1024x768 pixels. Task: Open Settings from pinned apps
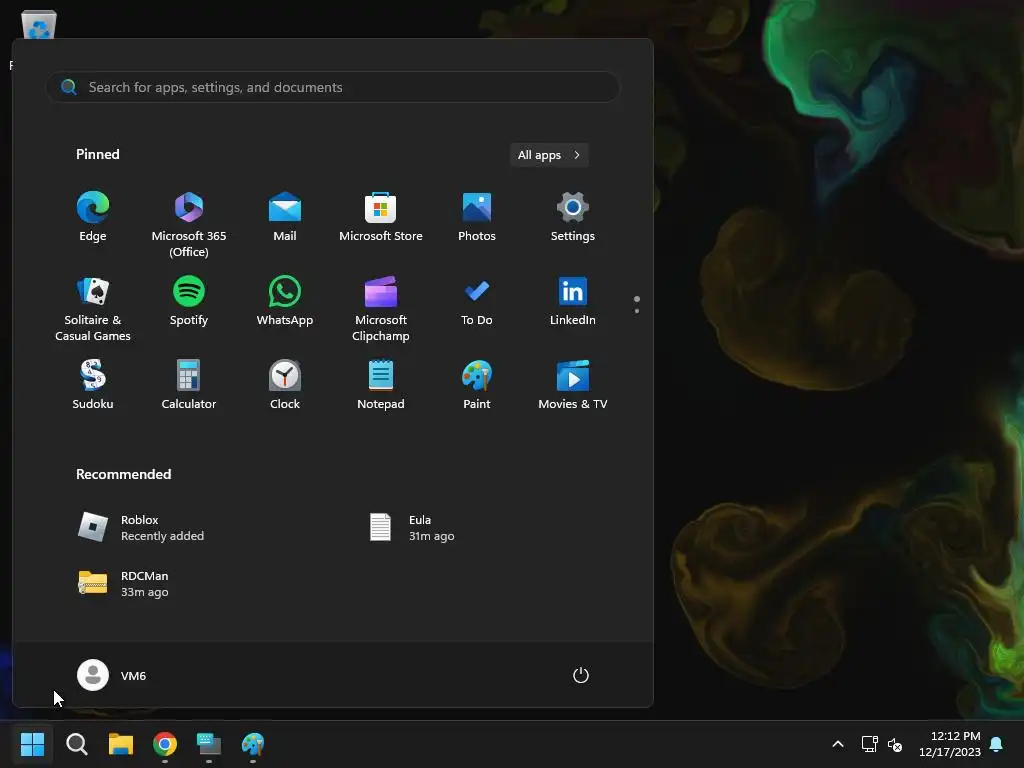(573, 217)
